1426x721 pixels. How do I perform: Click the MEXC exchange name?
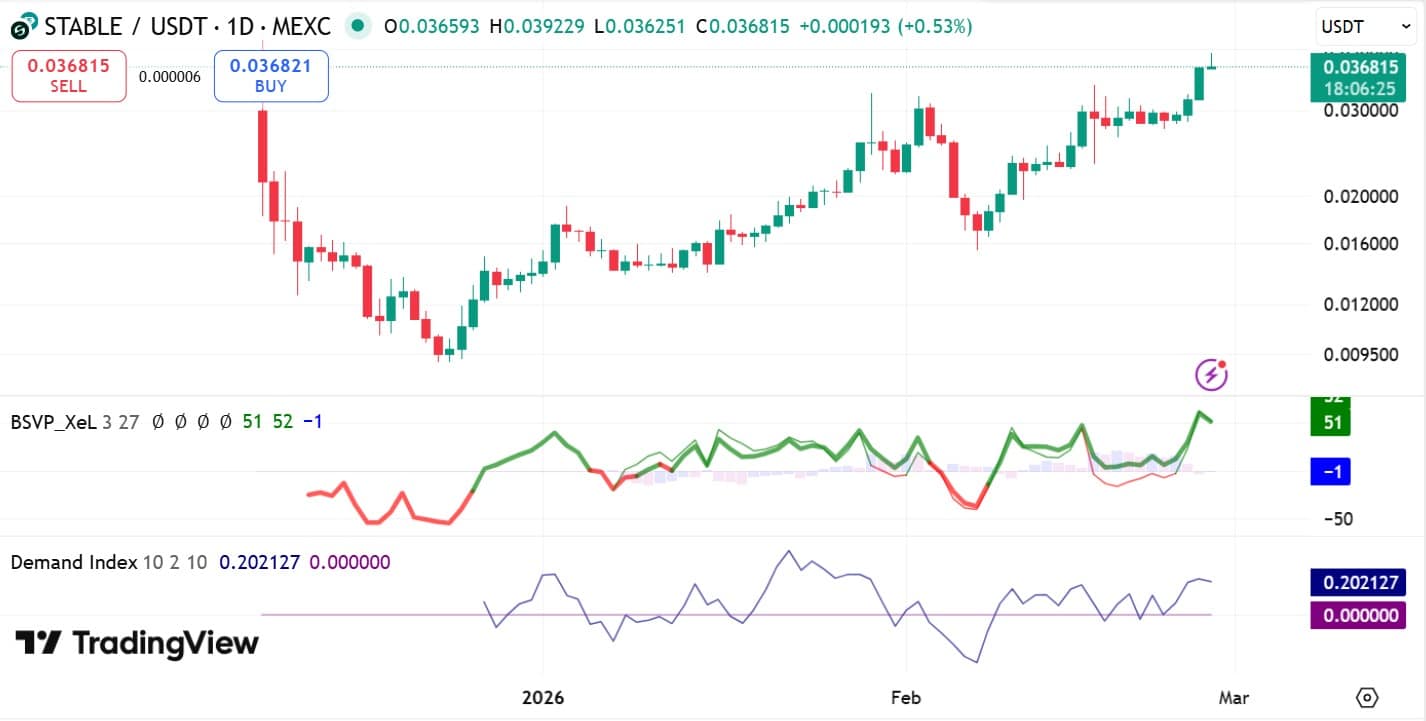click(302, 26)
